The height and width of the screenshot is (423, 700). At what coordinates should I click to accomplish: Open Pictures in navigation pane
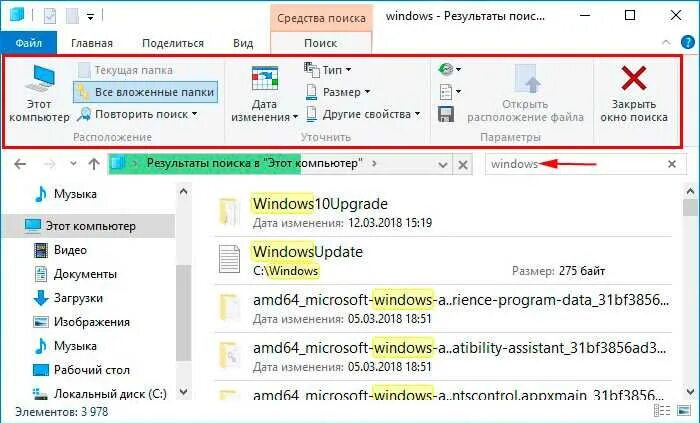point(82,322)
